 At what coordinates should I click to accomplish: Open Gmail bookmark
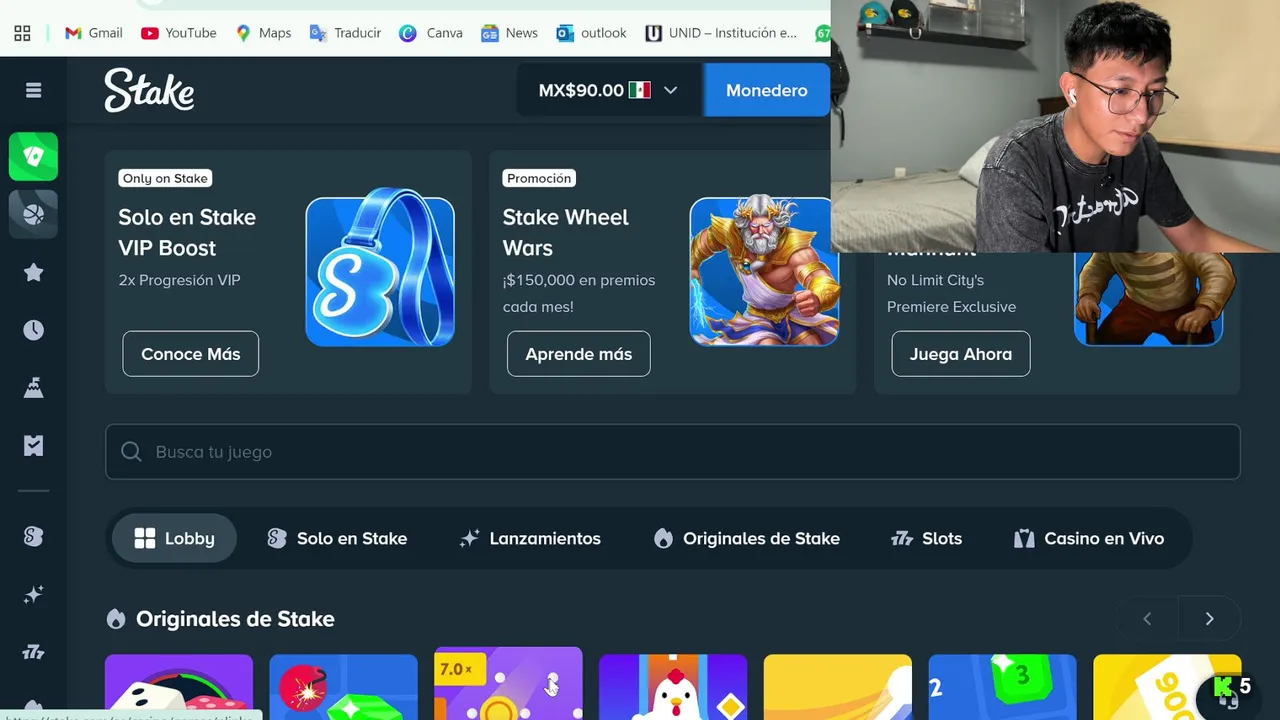pos(93,33)
